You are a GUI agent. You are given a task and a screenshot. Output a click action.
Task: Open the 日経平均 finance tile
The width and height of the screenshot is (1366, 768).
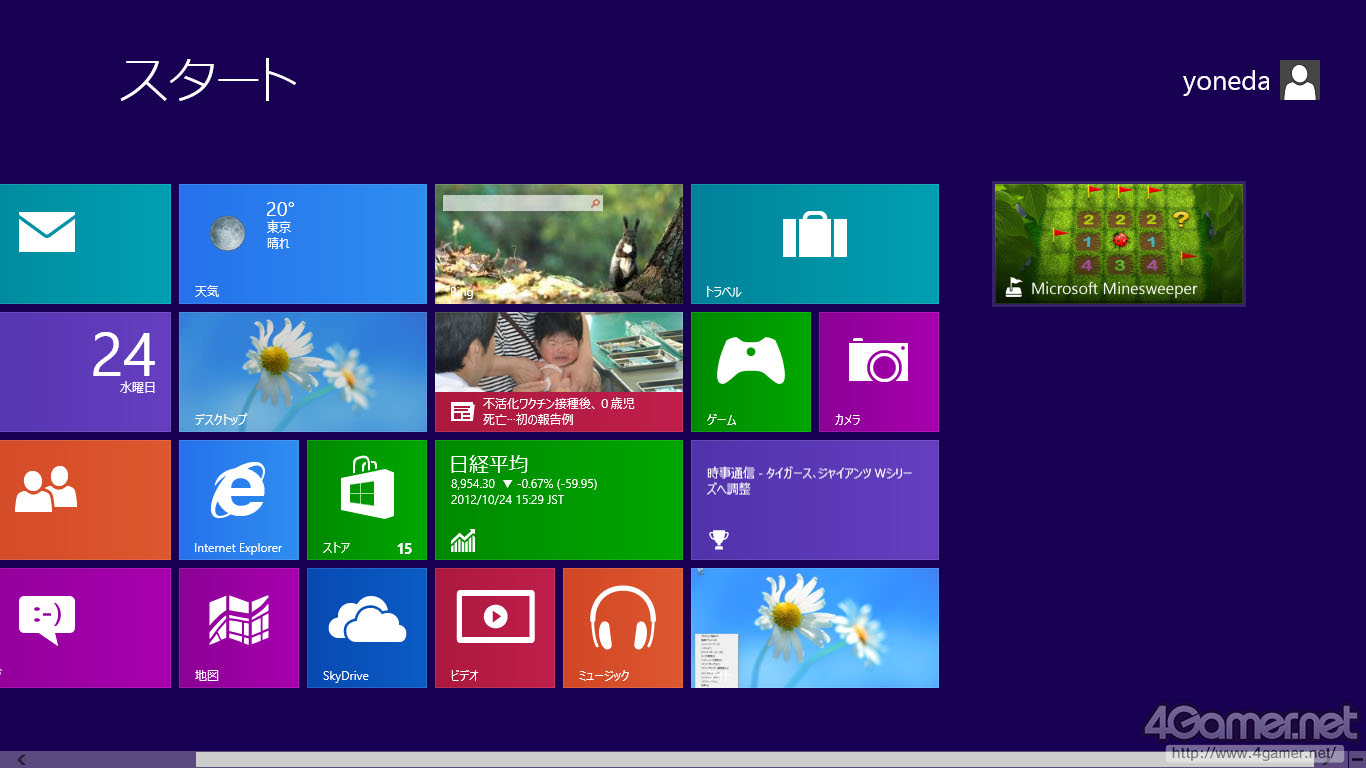[559, 500]
